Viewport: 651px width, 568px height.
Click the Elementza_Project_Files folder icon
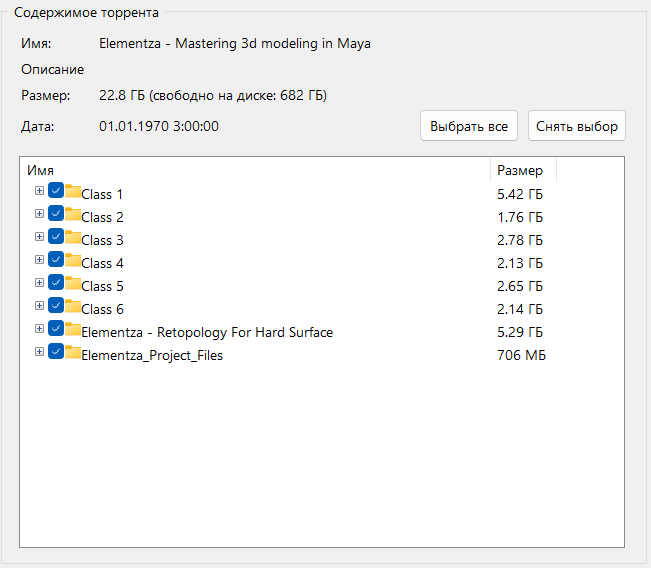tap(73, 353)
